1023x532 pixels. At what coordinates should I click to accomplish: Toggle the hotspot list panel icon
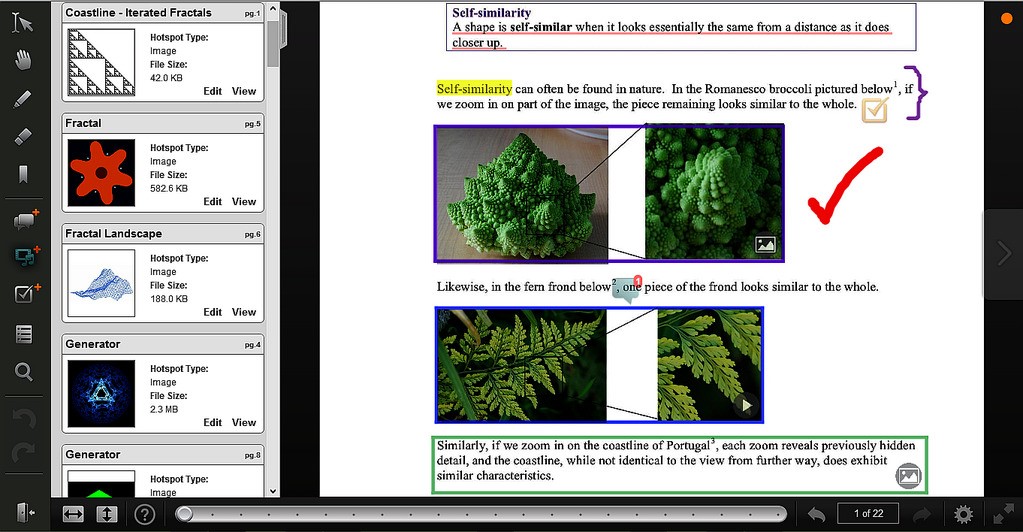point(24,334)
